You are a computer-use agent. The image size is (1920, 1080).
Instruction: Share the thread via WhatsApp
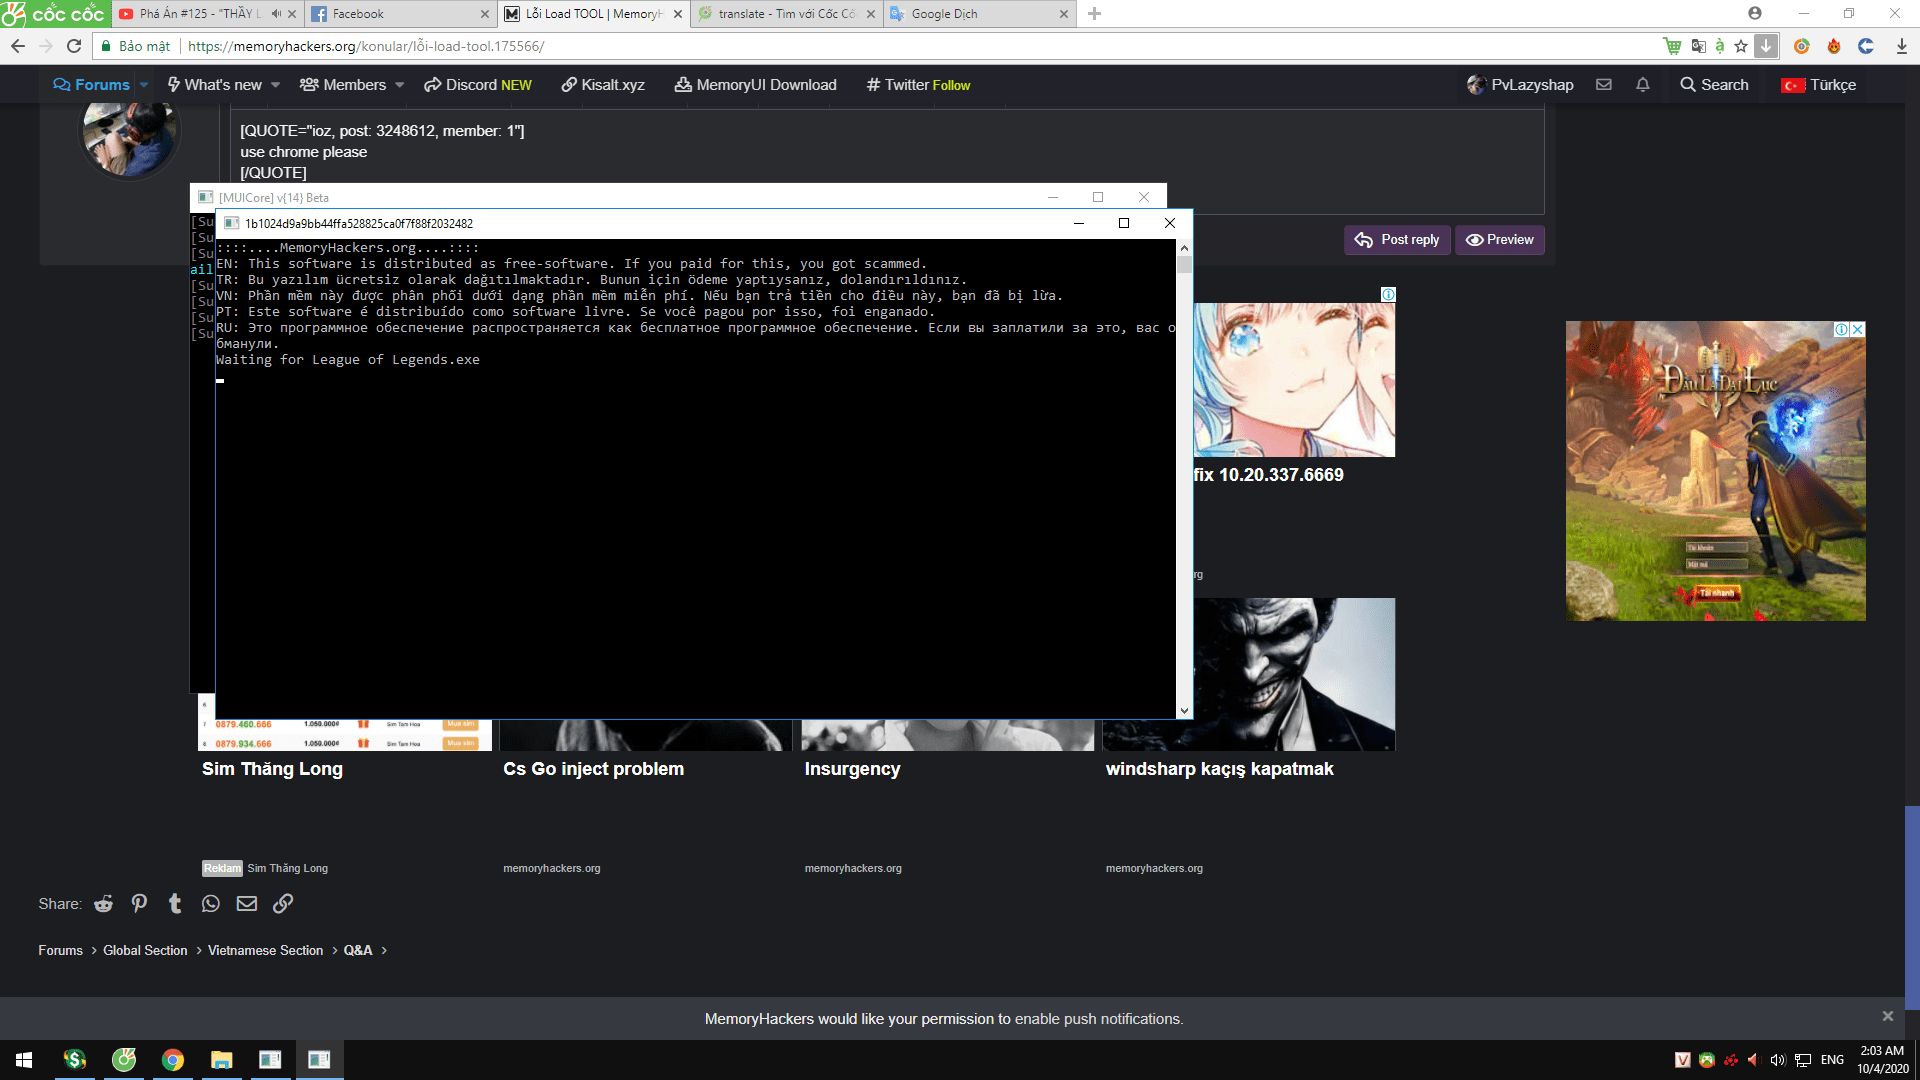coord(210,904)
